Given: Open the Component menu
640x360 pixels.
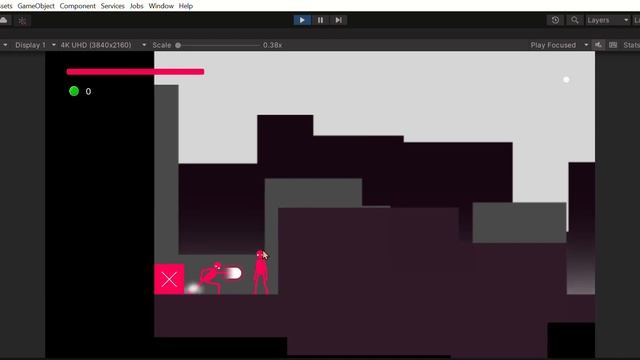Looking at the screenshot, I should (x=78, y=6).
